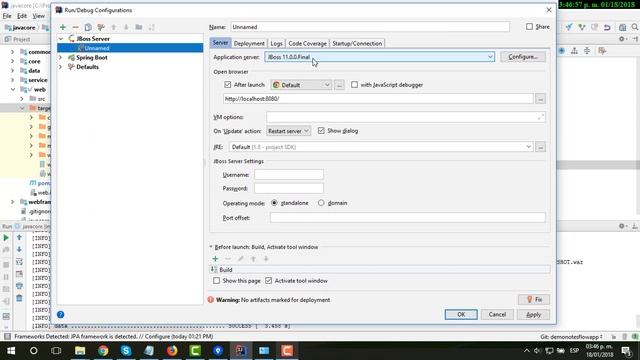Open Windows Start menu
The image size is (640, 360).
pyautogui.click(x=11, y=351)
